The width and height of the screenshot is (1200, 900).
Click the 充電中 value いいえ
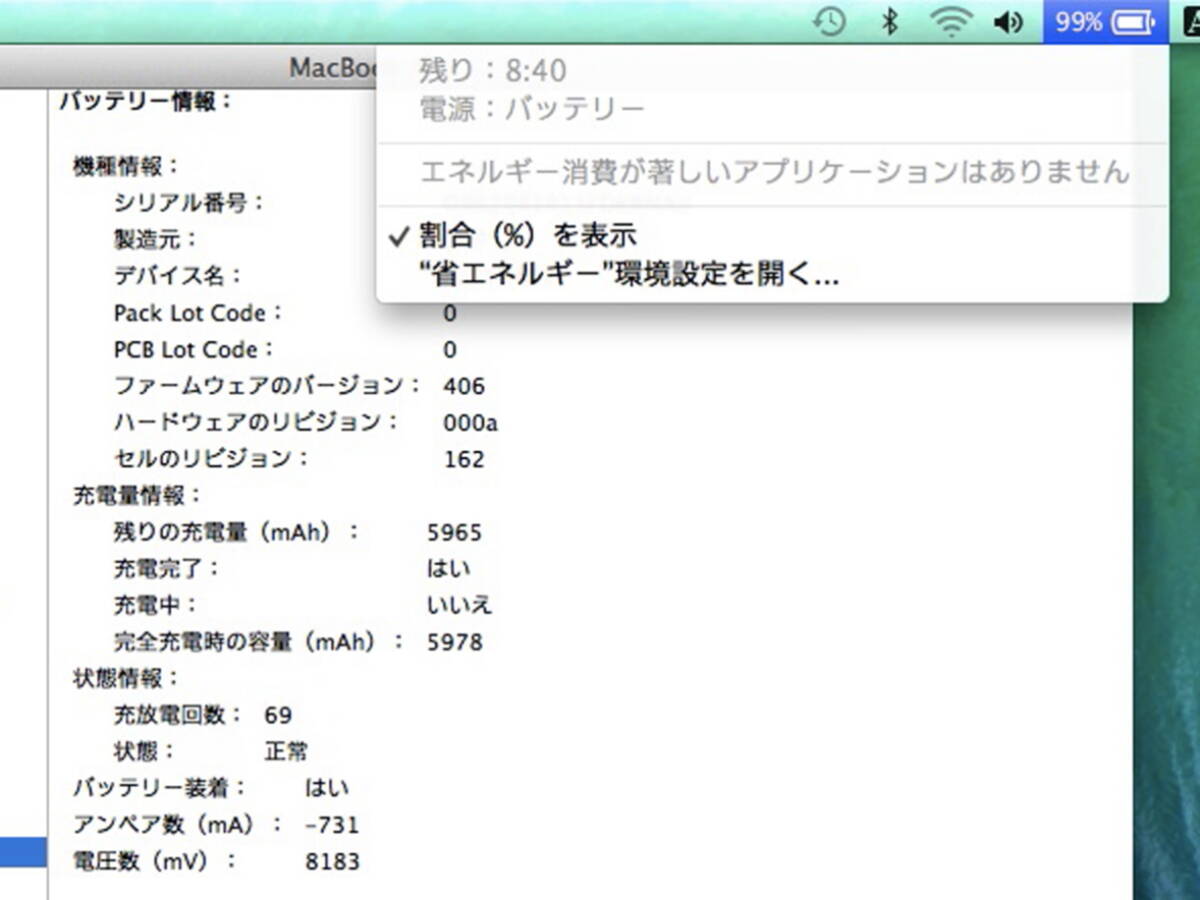tap(459, 605)
